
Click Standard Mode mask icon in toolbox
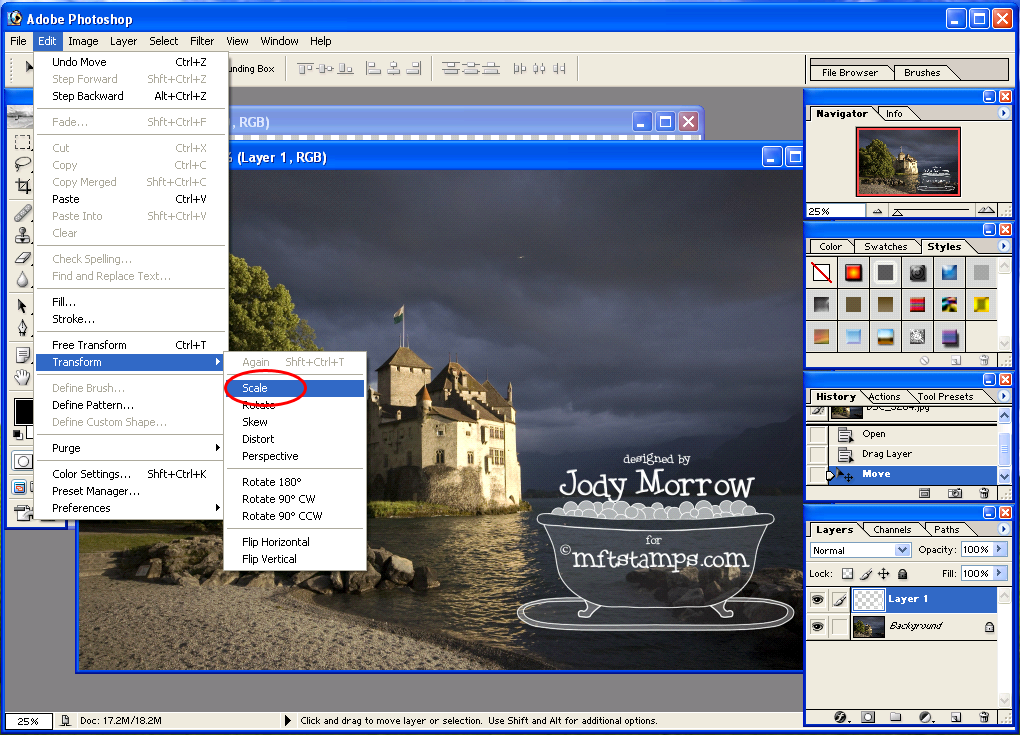tap(23, 461)
